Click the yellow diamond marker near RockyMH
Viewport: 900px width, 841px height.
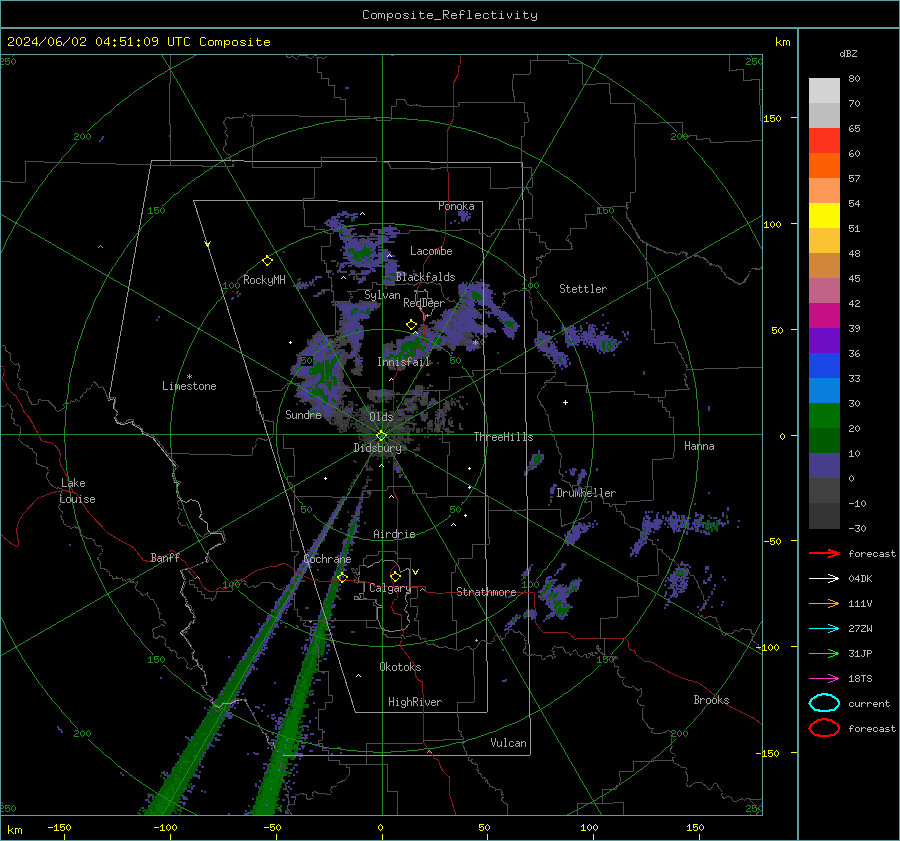point(267,261)
